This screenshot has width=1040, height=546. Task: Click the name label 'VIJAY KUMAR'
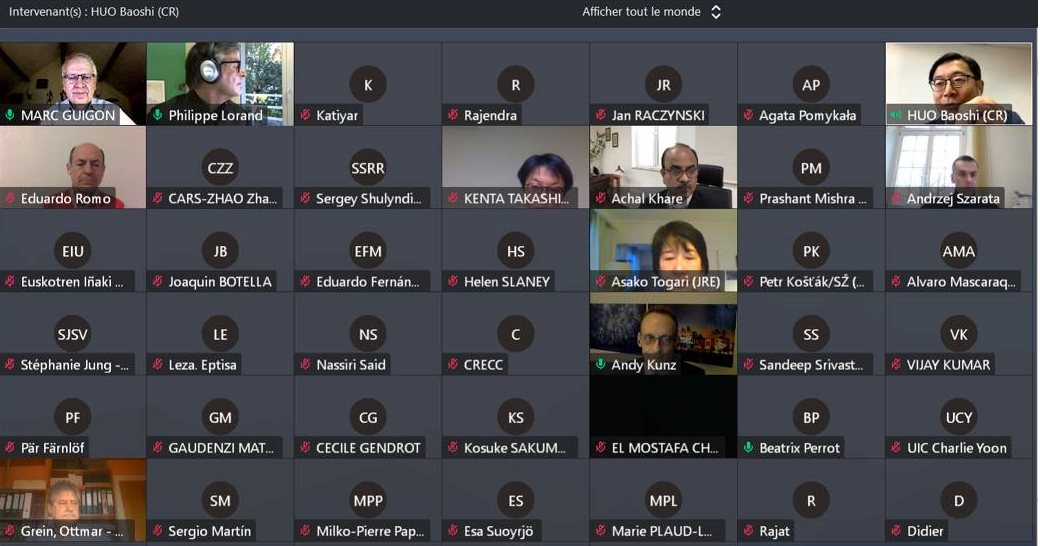(x=949, y=365)
